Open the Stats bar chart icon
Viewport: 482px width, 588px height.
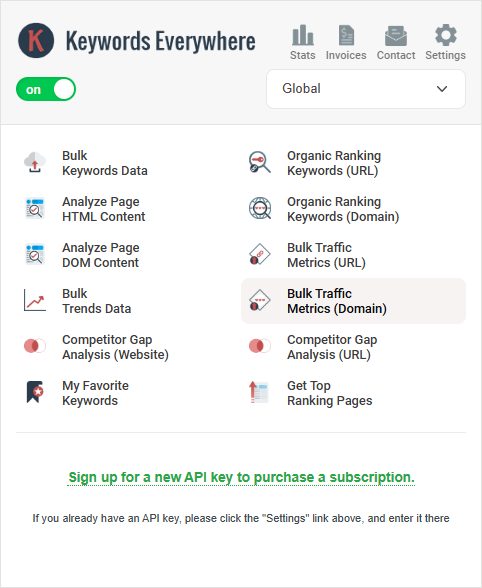coord(303,35)
